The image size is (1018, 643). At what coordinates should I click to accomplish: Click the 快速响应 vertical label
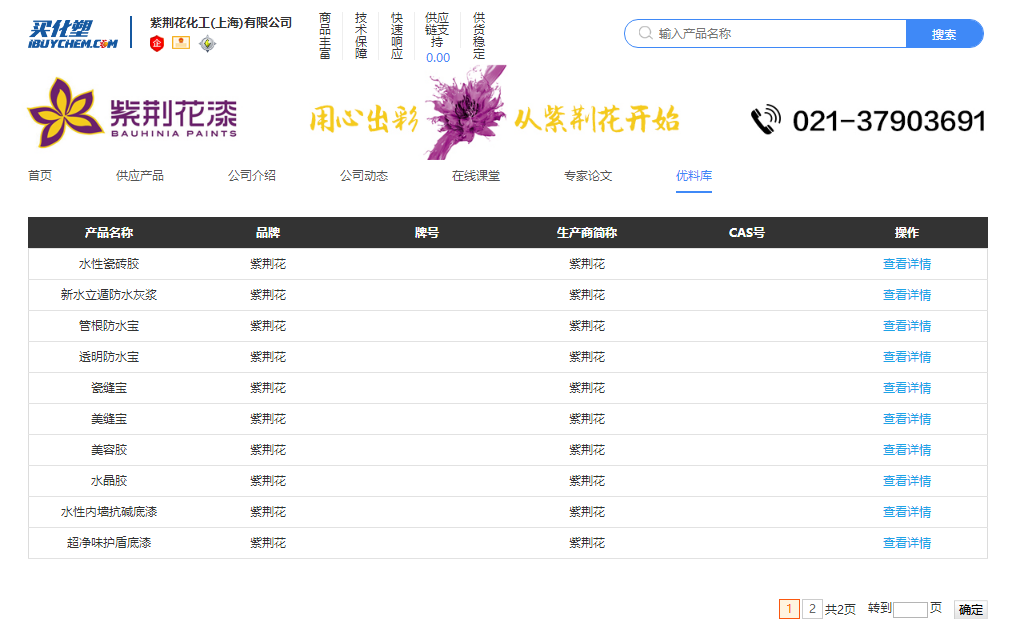(397, 36)
